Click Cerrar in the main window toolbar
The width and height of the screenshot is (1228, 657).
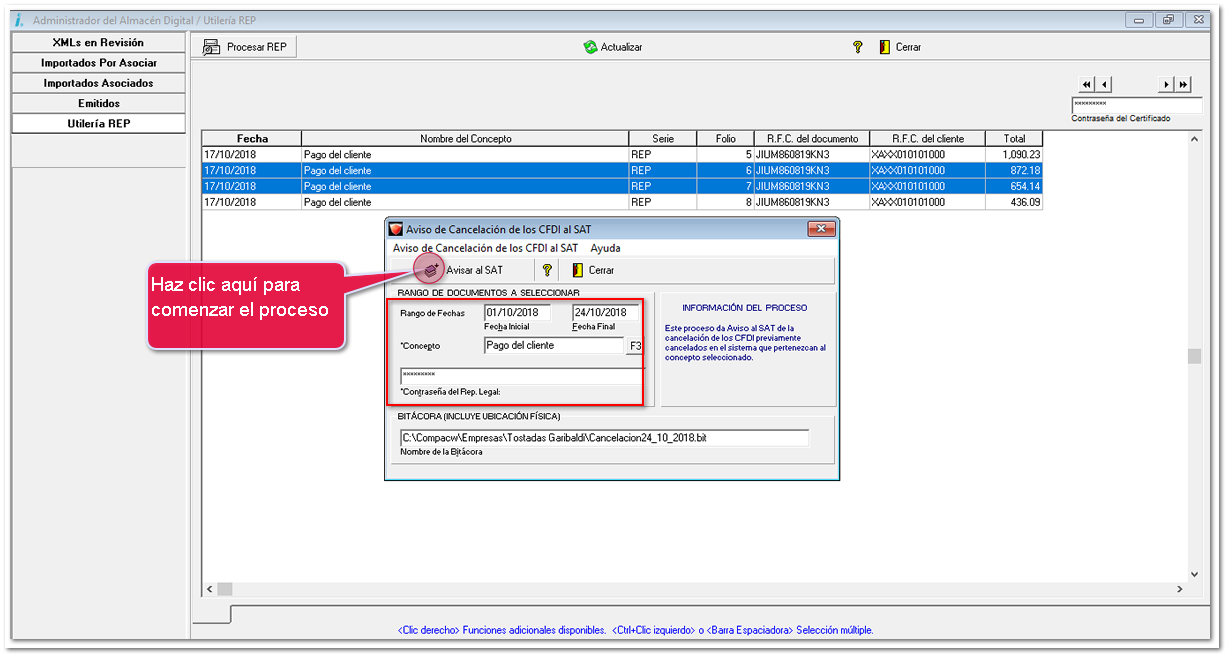900,47
